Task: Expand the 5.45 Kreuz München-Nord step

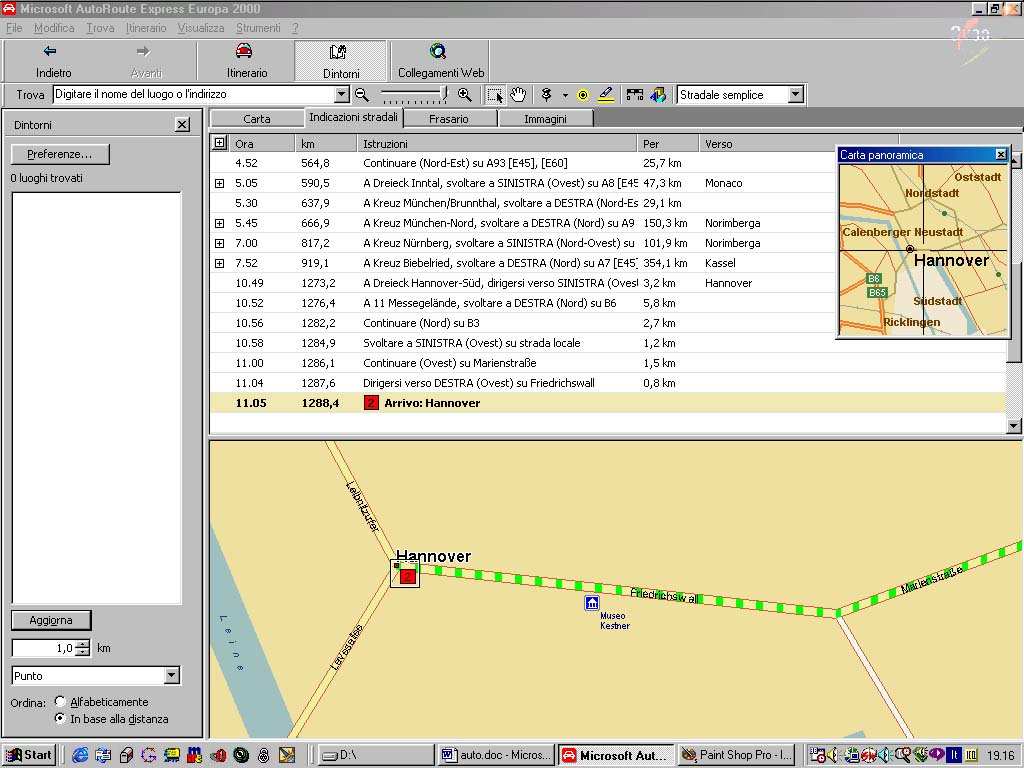Action: [x=219, y=223]
